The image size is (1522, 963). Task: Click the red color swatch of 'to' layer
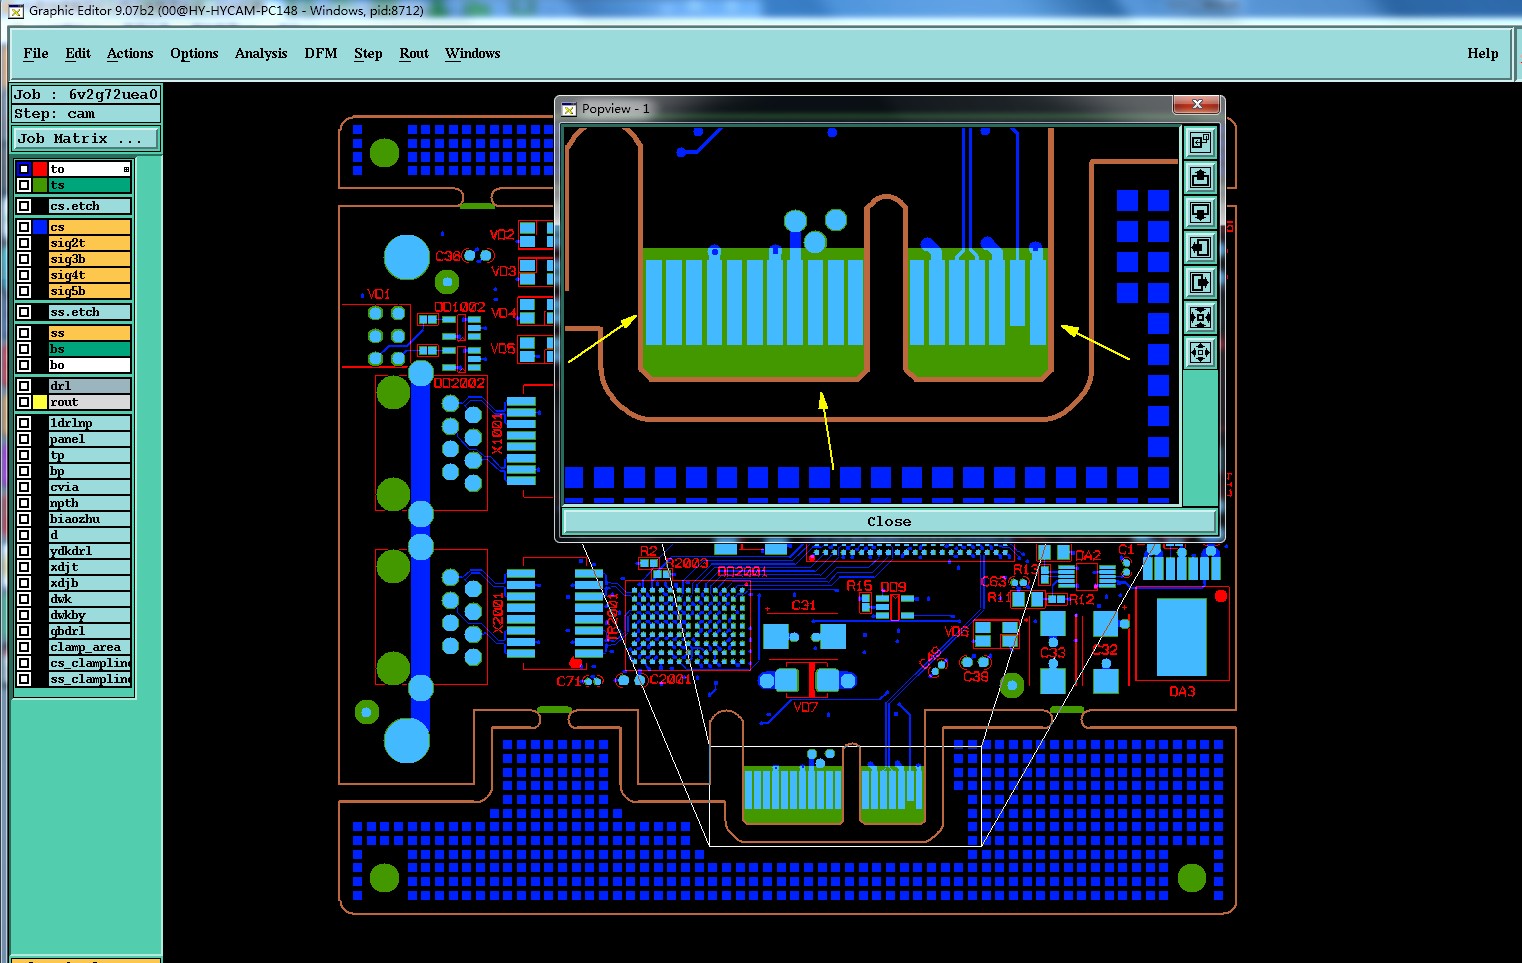tap(40, 169)
